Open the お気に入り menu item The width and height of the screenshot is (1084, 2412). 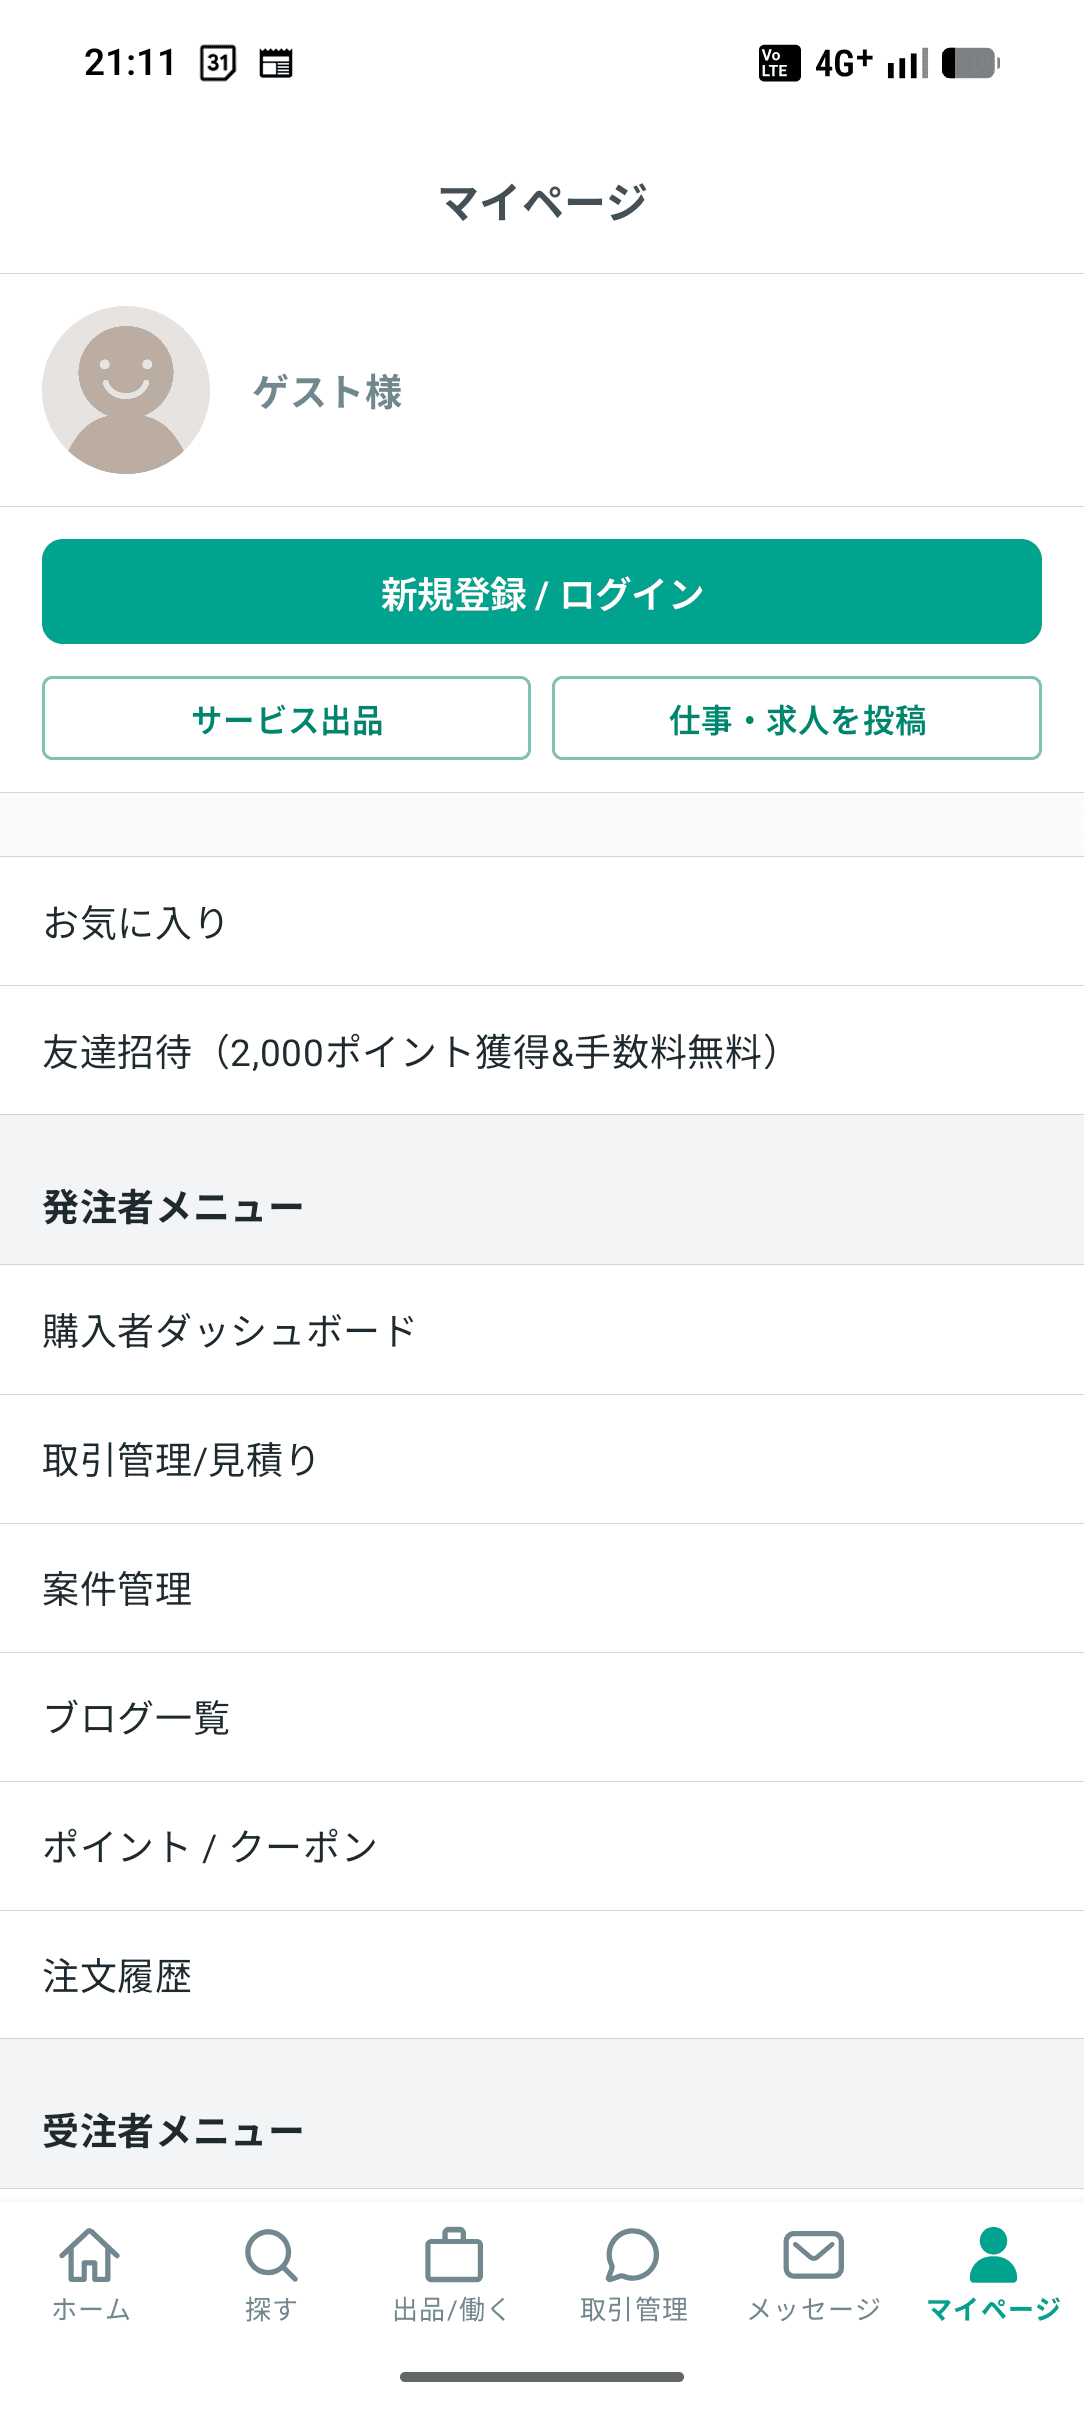134,922
